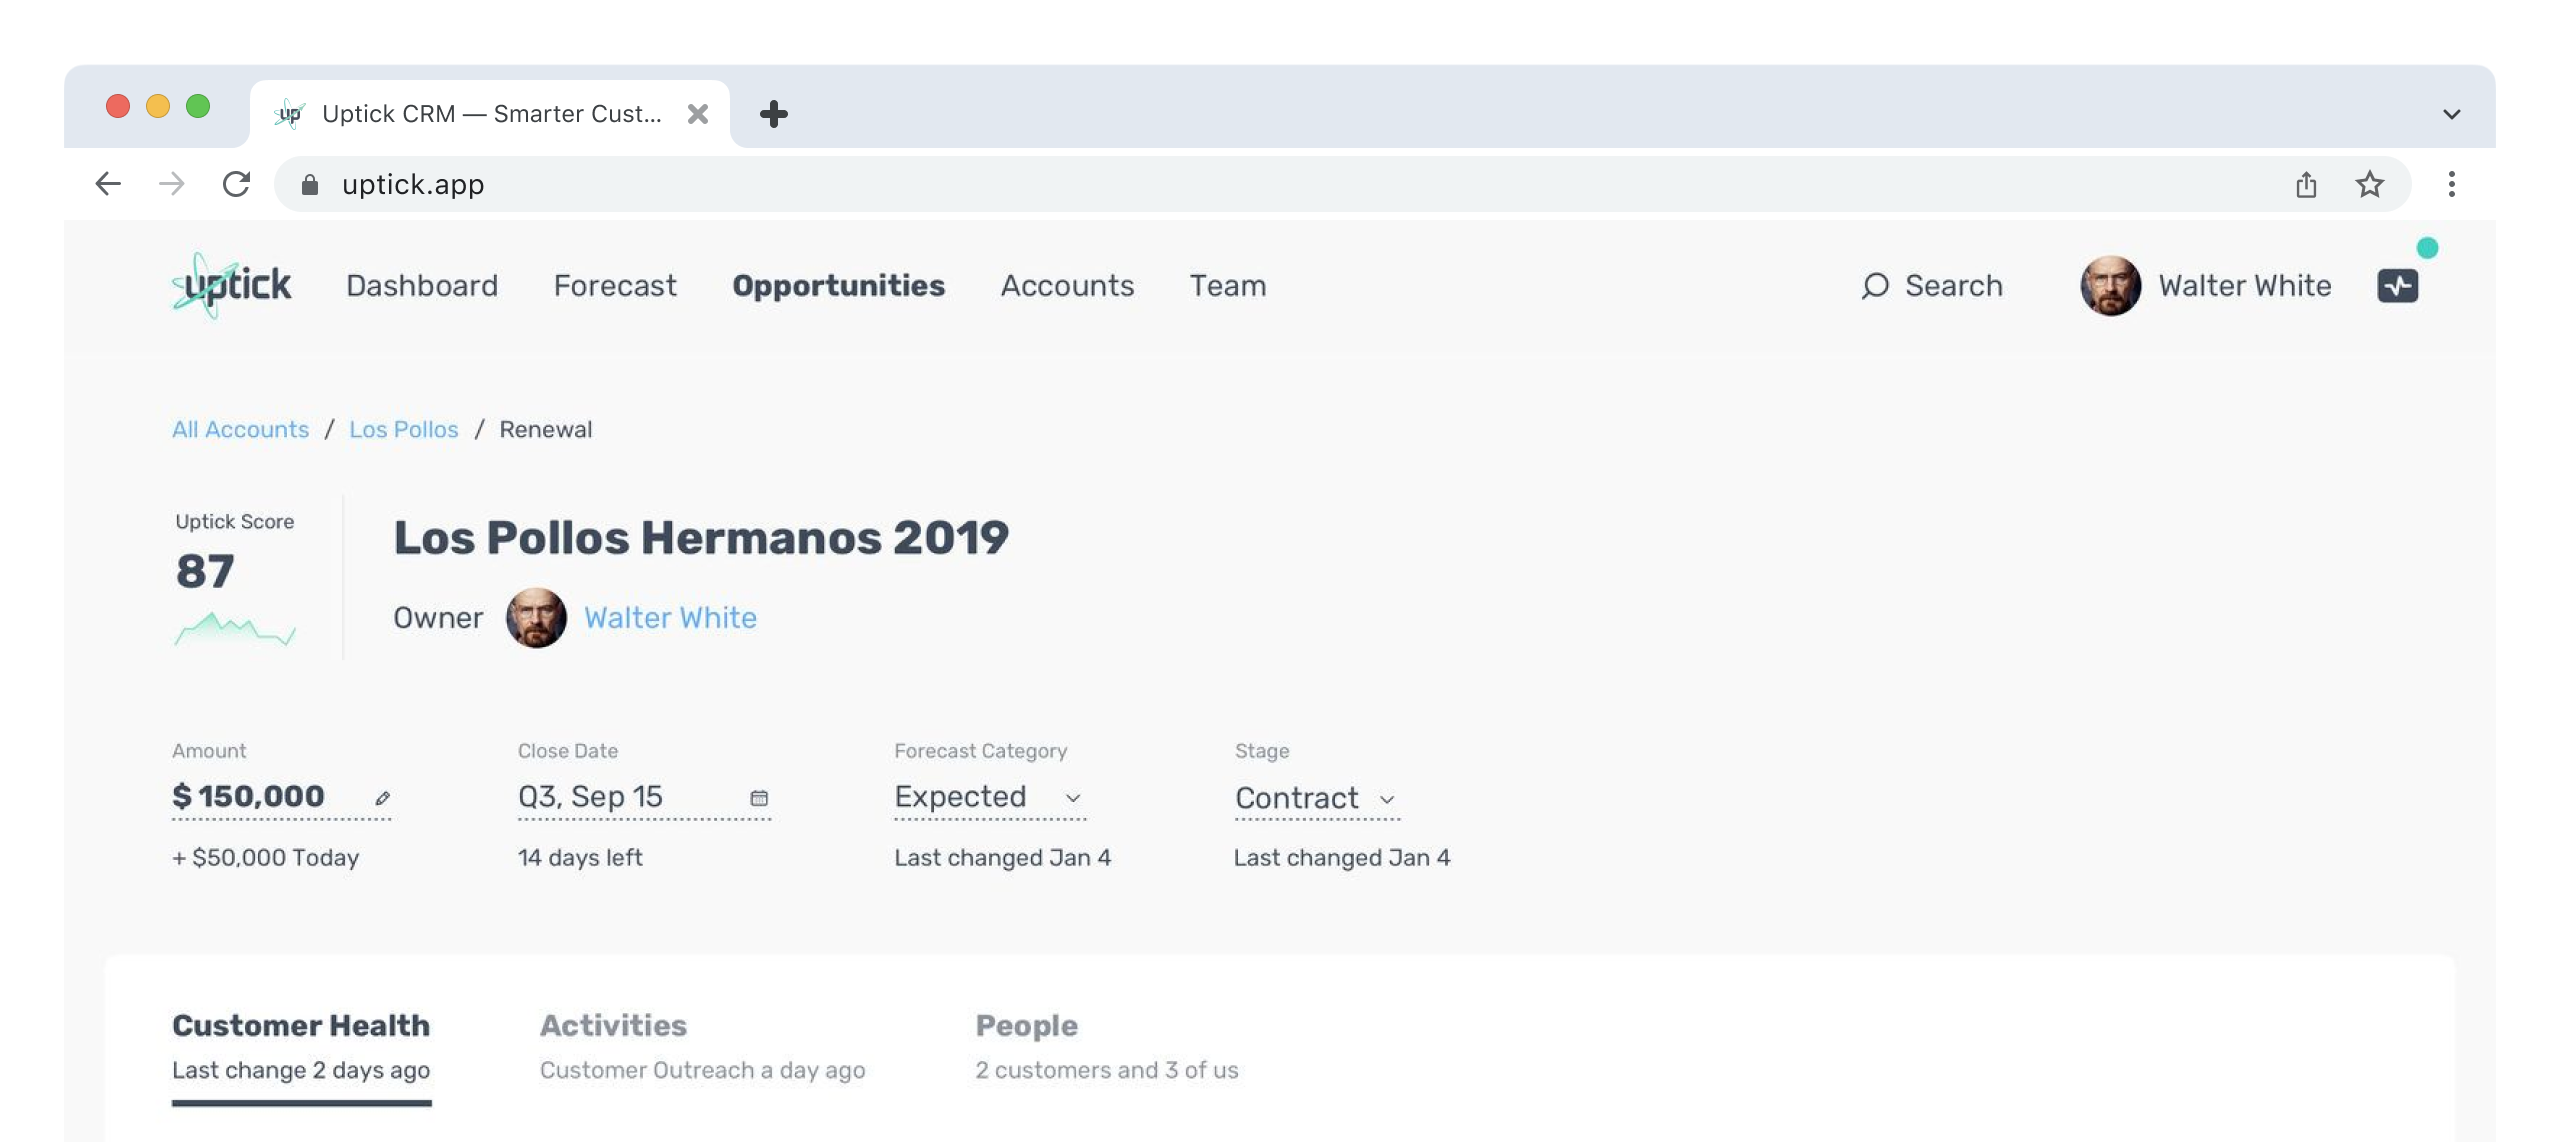Click the pencil icon to edit Amount
The height and width of the screenshot is (1142, 2560).
[383, 798]
